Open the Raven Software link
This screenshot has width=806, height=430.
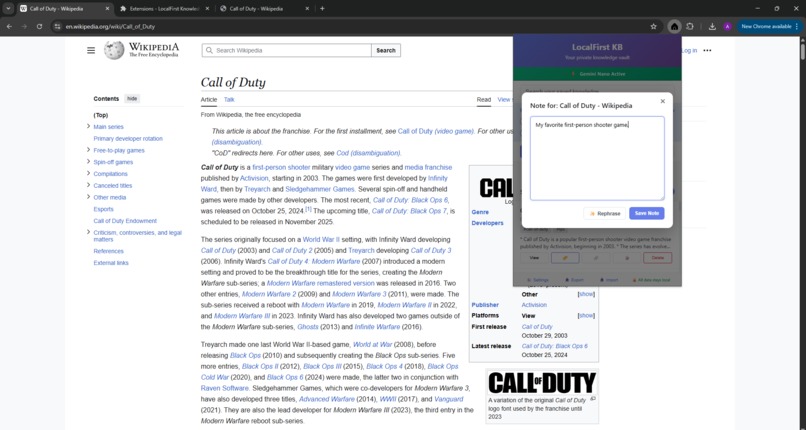click(x=225, y=388)
